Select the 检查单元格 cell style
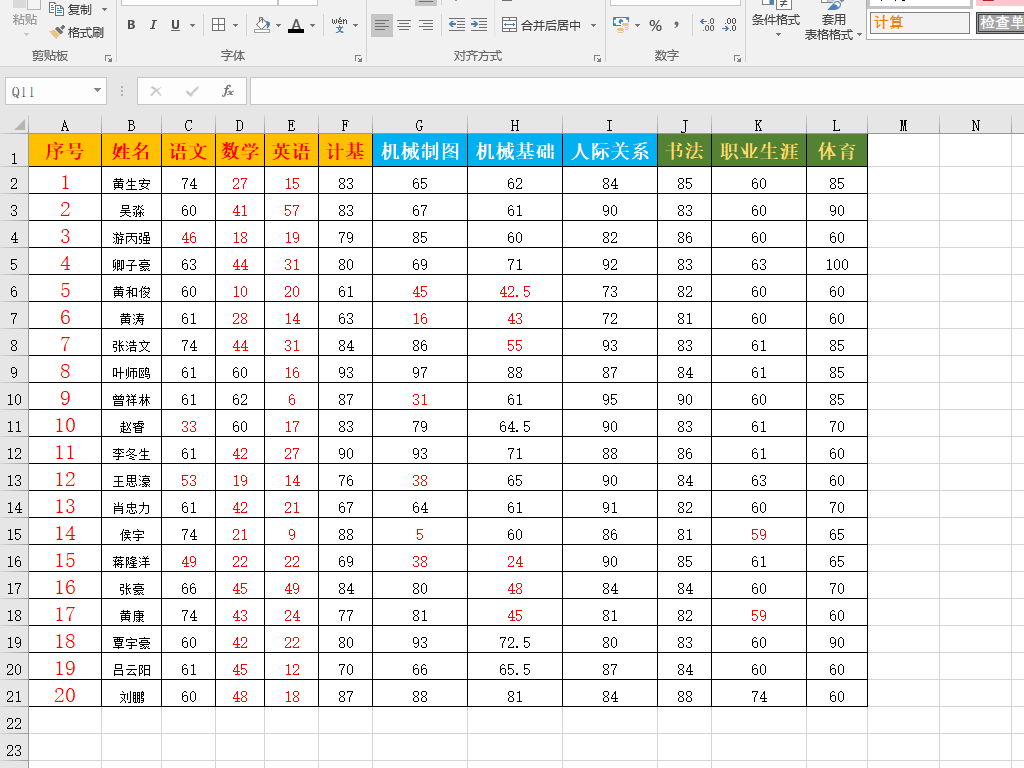Viewport: 1024px width, 768px height. click(x=1000, y=23)
